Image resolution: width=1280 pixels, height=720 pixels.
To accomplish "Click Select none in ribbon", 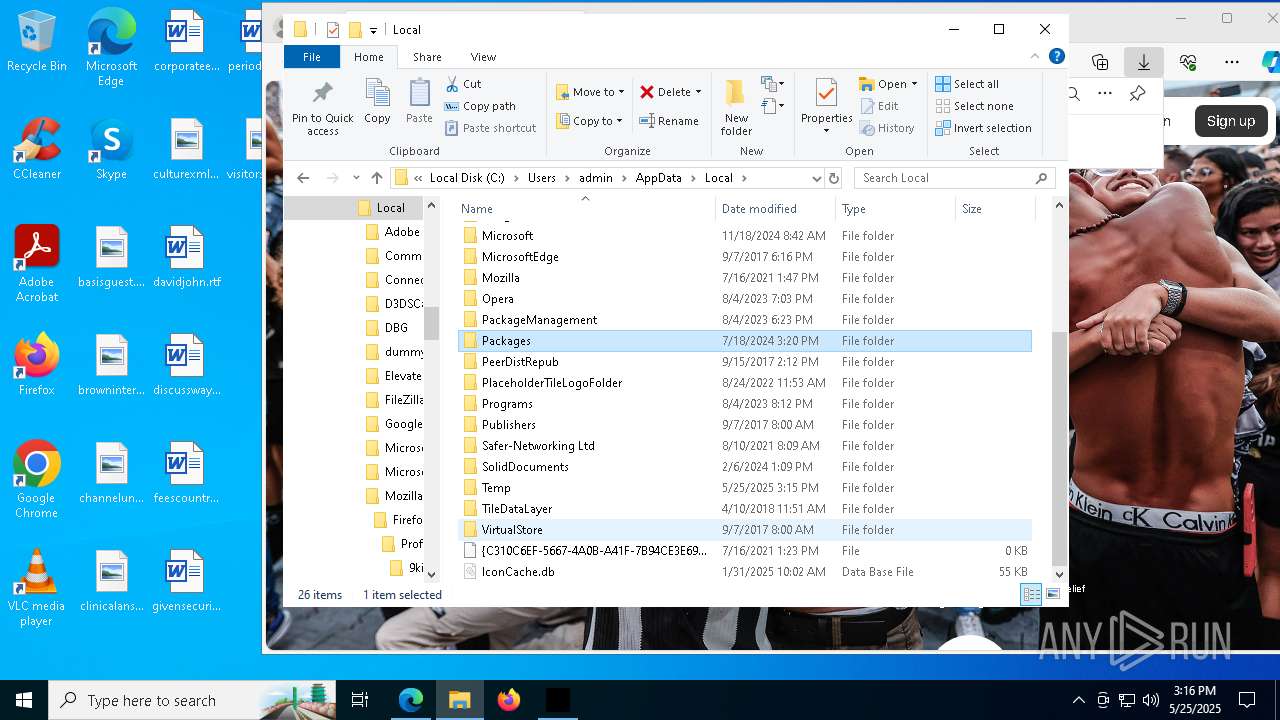I will (x=974, y=106).
